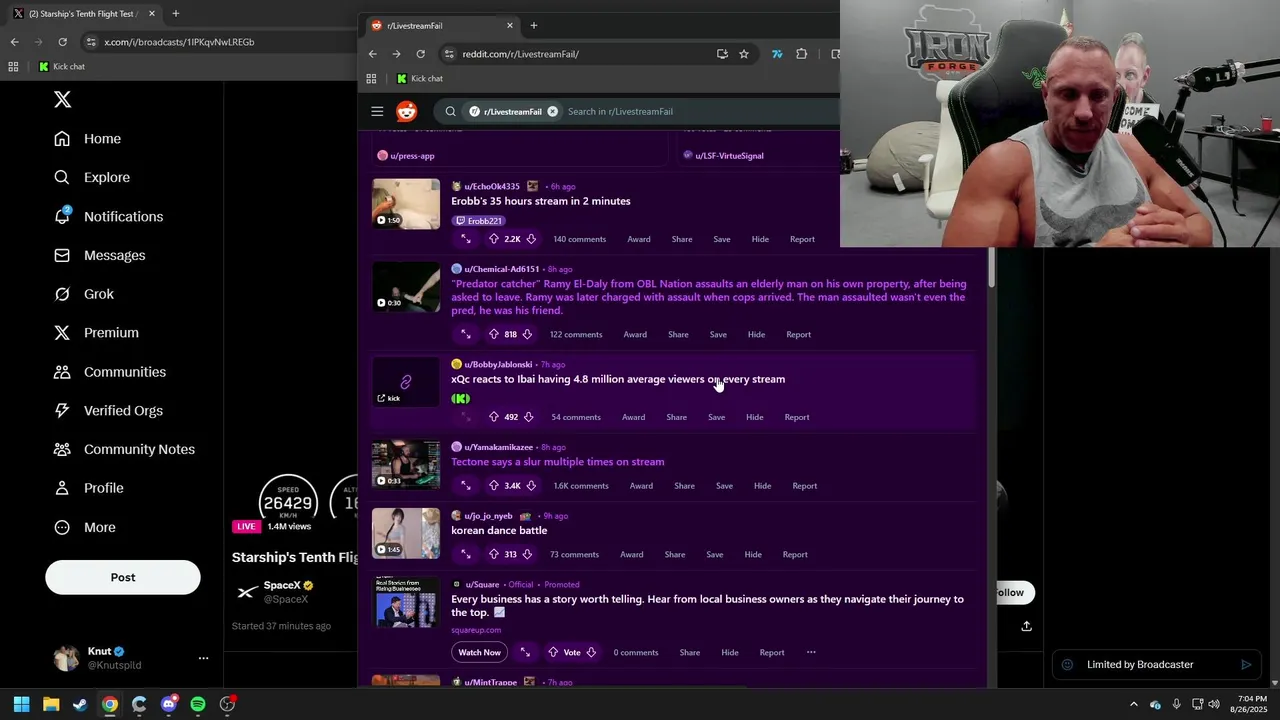Expand the Erobb 35 hours post preview
The height and width of the screenshot is (720, 1280).
click(x=466, y=239)
